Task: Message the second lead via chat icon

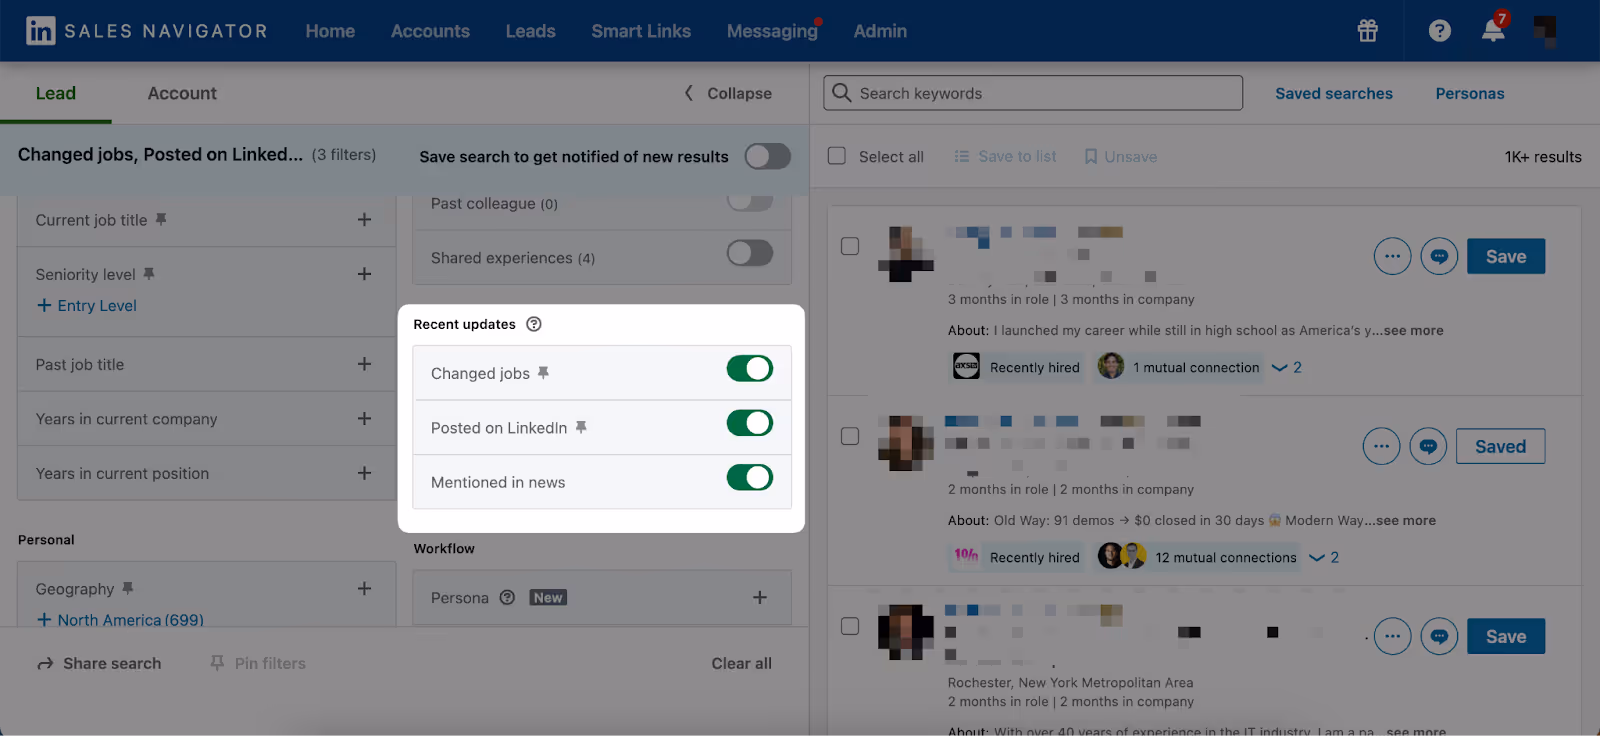Action: click(x=1428, y=446)
